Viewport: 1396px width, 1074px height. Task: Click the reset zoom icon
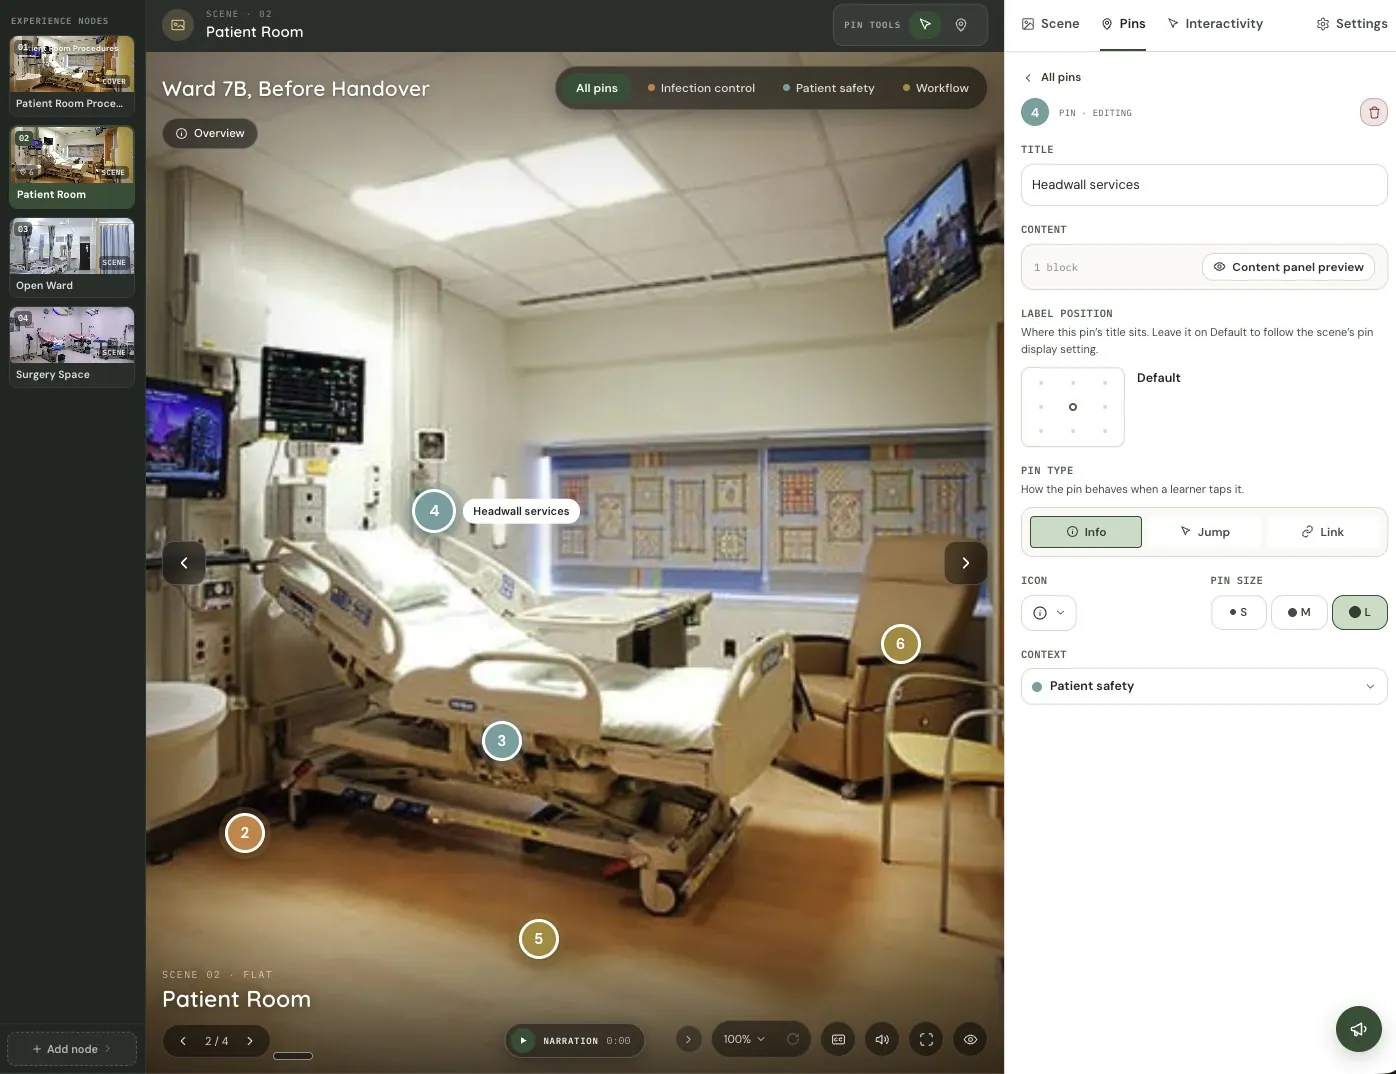[793, 1040]
